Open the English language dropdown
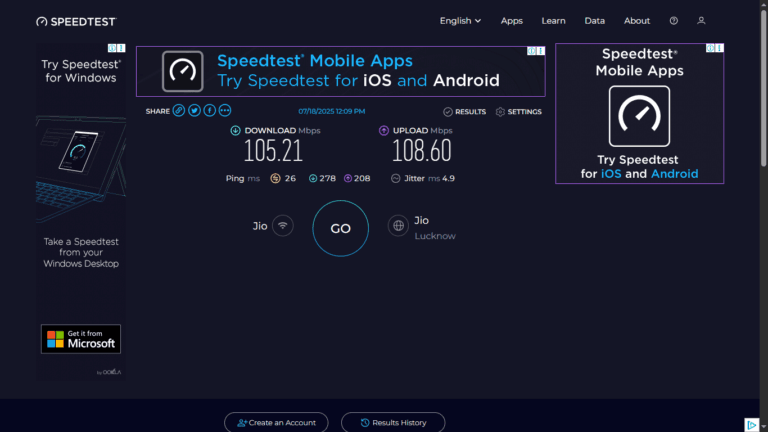This screenshot has width=768, height=432. point(460,21)
